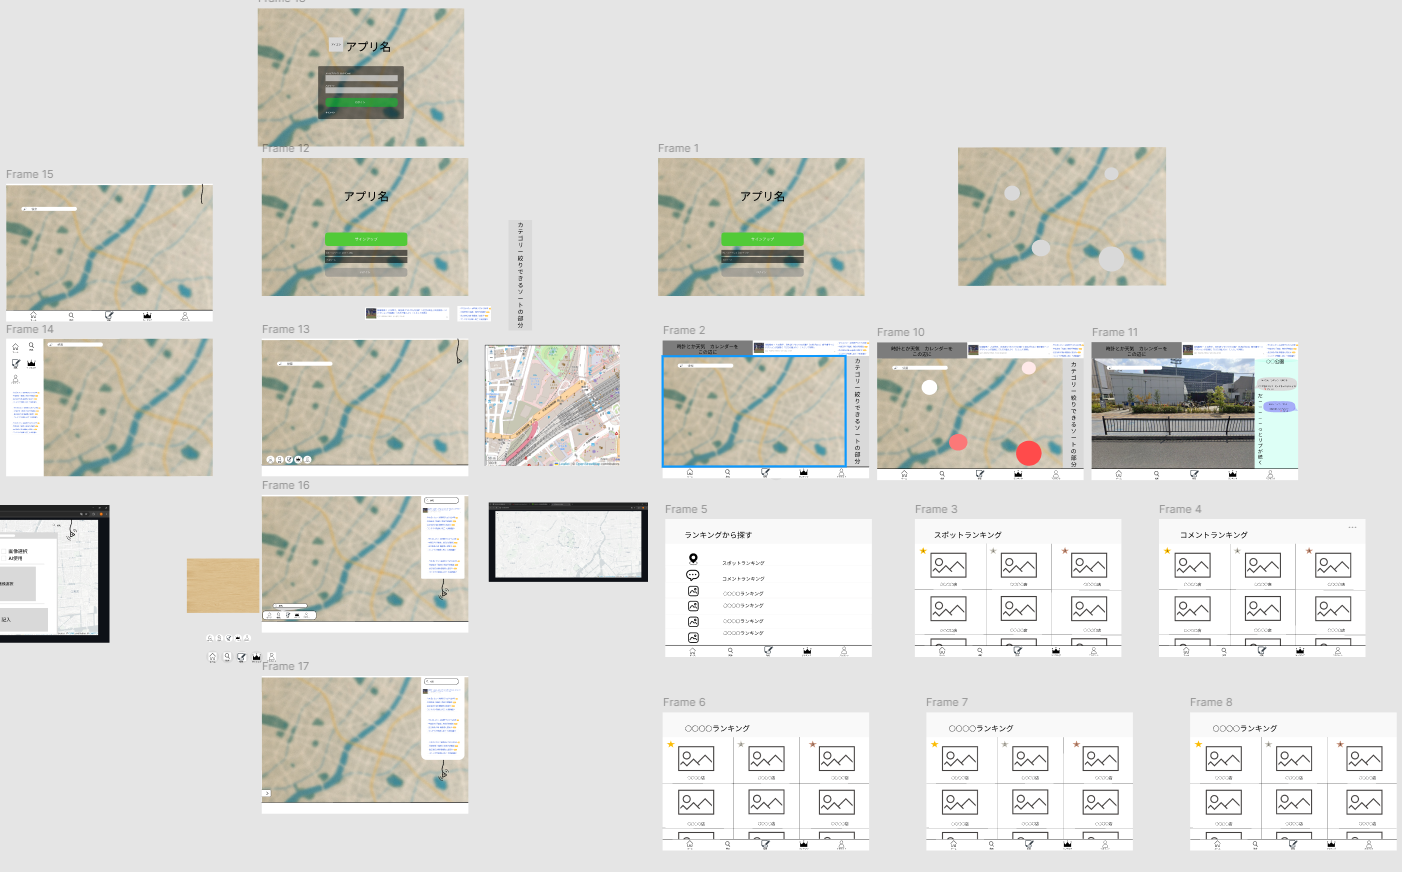Click the large red circle in Frame 10

point(1028,453)
